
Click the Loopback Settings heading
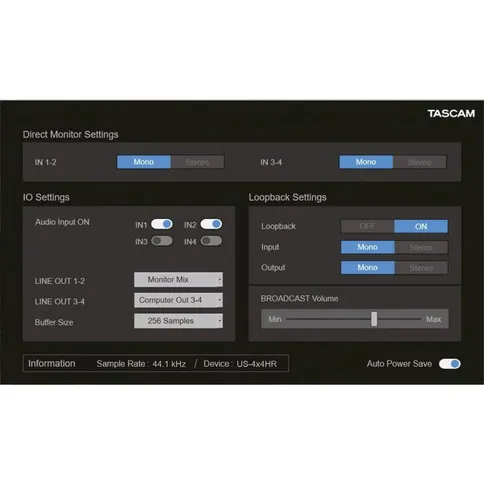287,197
